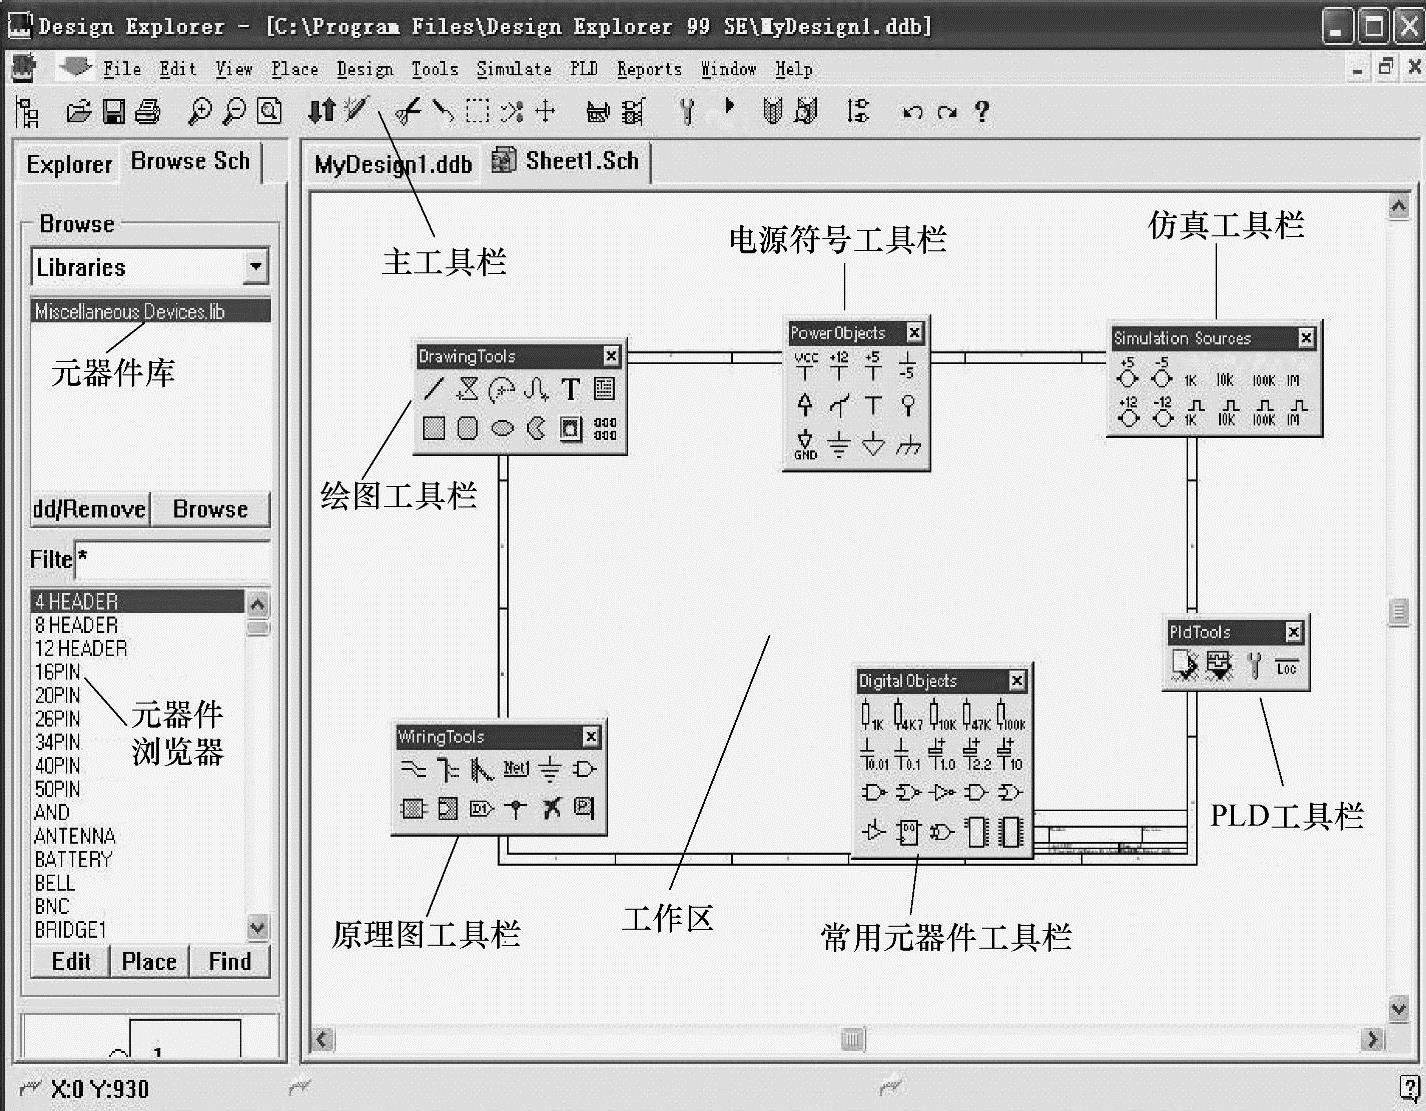This screenshot has width=1426, height=1111.
Task: Select the Line tool in DrawingTools
Action: click(x=433, y=389)
